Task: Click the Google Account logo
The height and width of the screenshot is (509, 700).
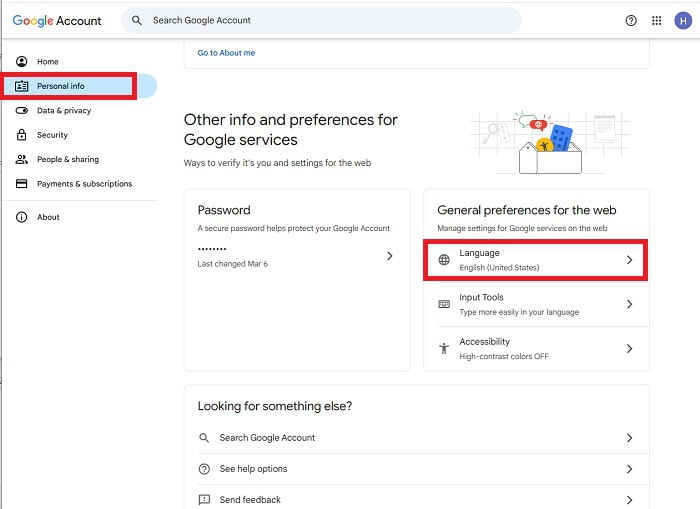Action: click(57, 20)
